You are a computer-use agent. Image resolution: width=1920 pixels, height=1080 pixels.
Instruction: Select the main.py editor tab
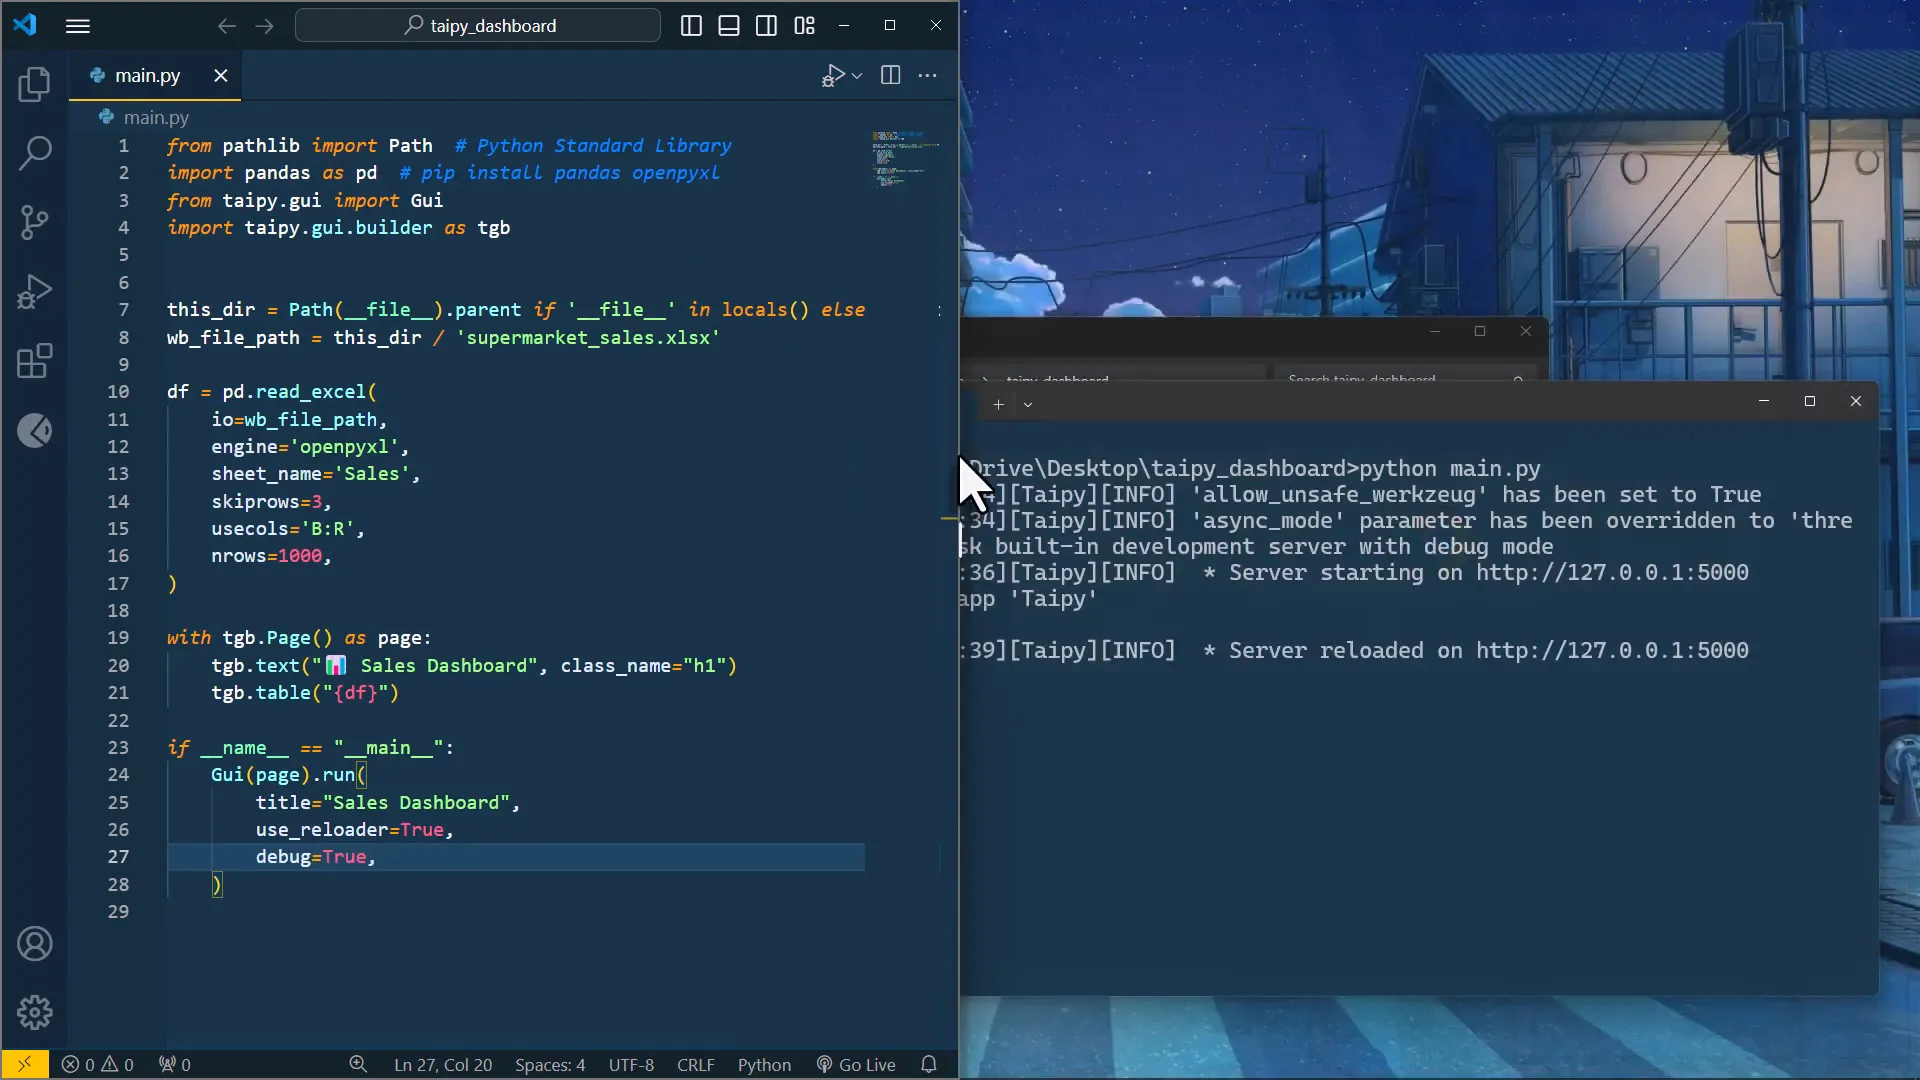pos(147,75)
